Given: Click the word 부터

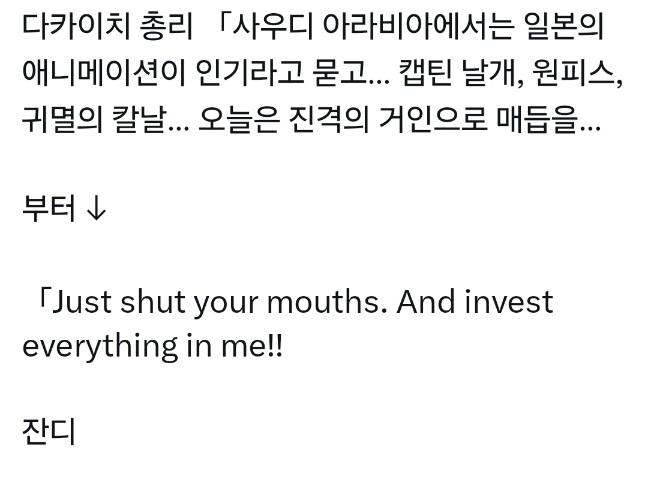Looking at the screenshot, I should [49, 209].
